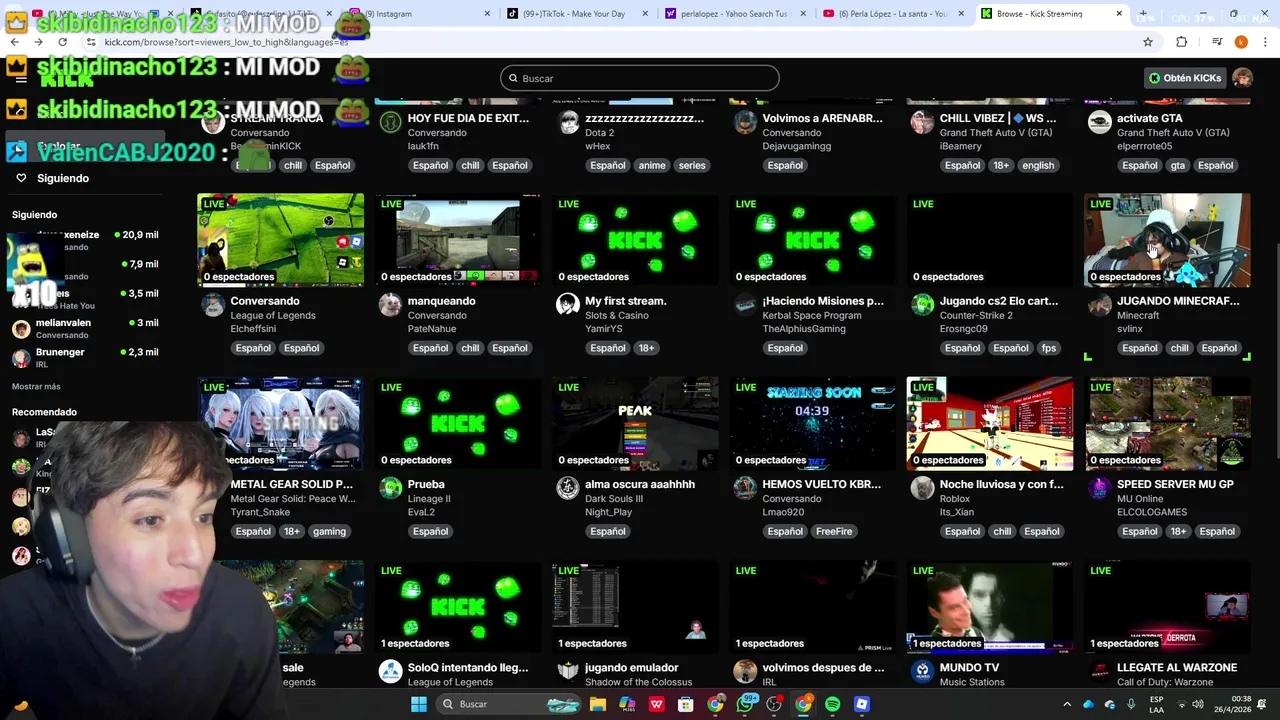The height and width of the screenshot is (720, 1280).
Task: Open the alma oscura aaahhhh stream title
Action: point(640,484)
